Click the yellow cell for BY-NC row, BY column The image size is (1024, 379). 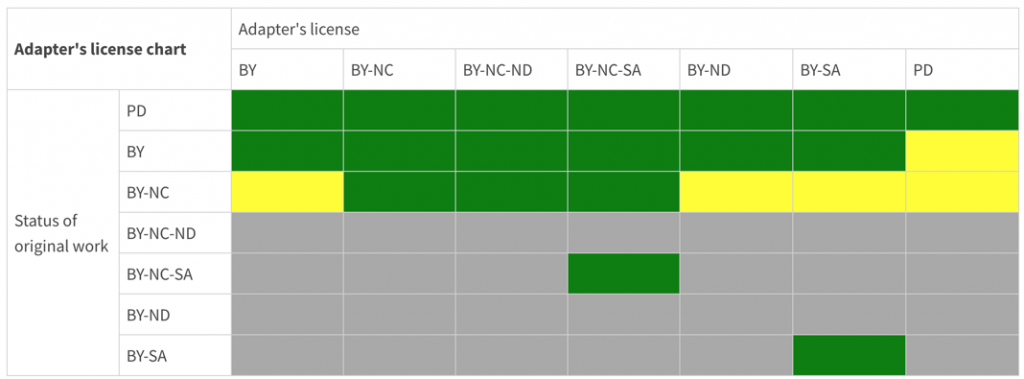point(287,192)
